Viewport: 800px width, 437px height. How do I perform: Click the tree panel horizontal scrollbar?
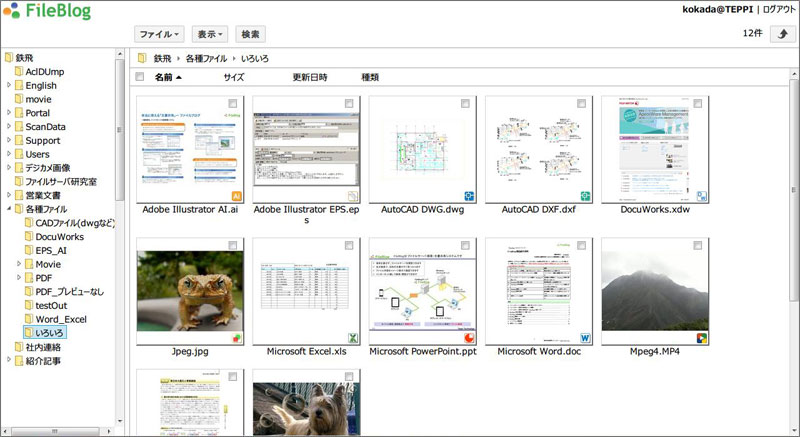tap(54, 431)
